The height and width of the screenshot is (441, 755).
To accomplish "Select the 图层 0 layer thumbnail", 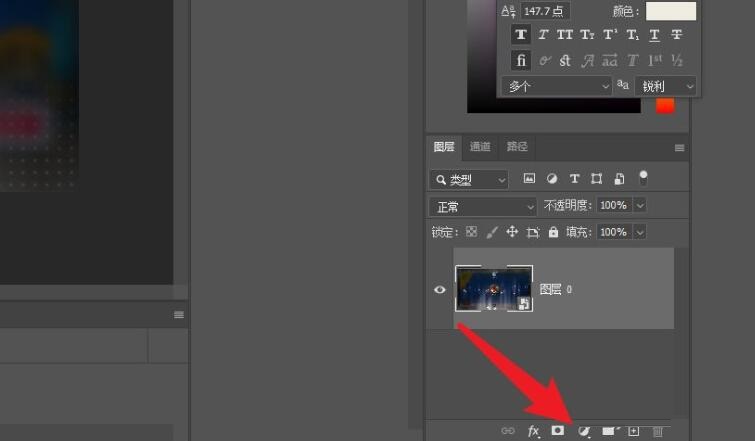I will pyautogui.click(x=494, y=289).
